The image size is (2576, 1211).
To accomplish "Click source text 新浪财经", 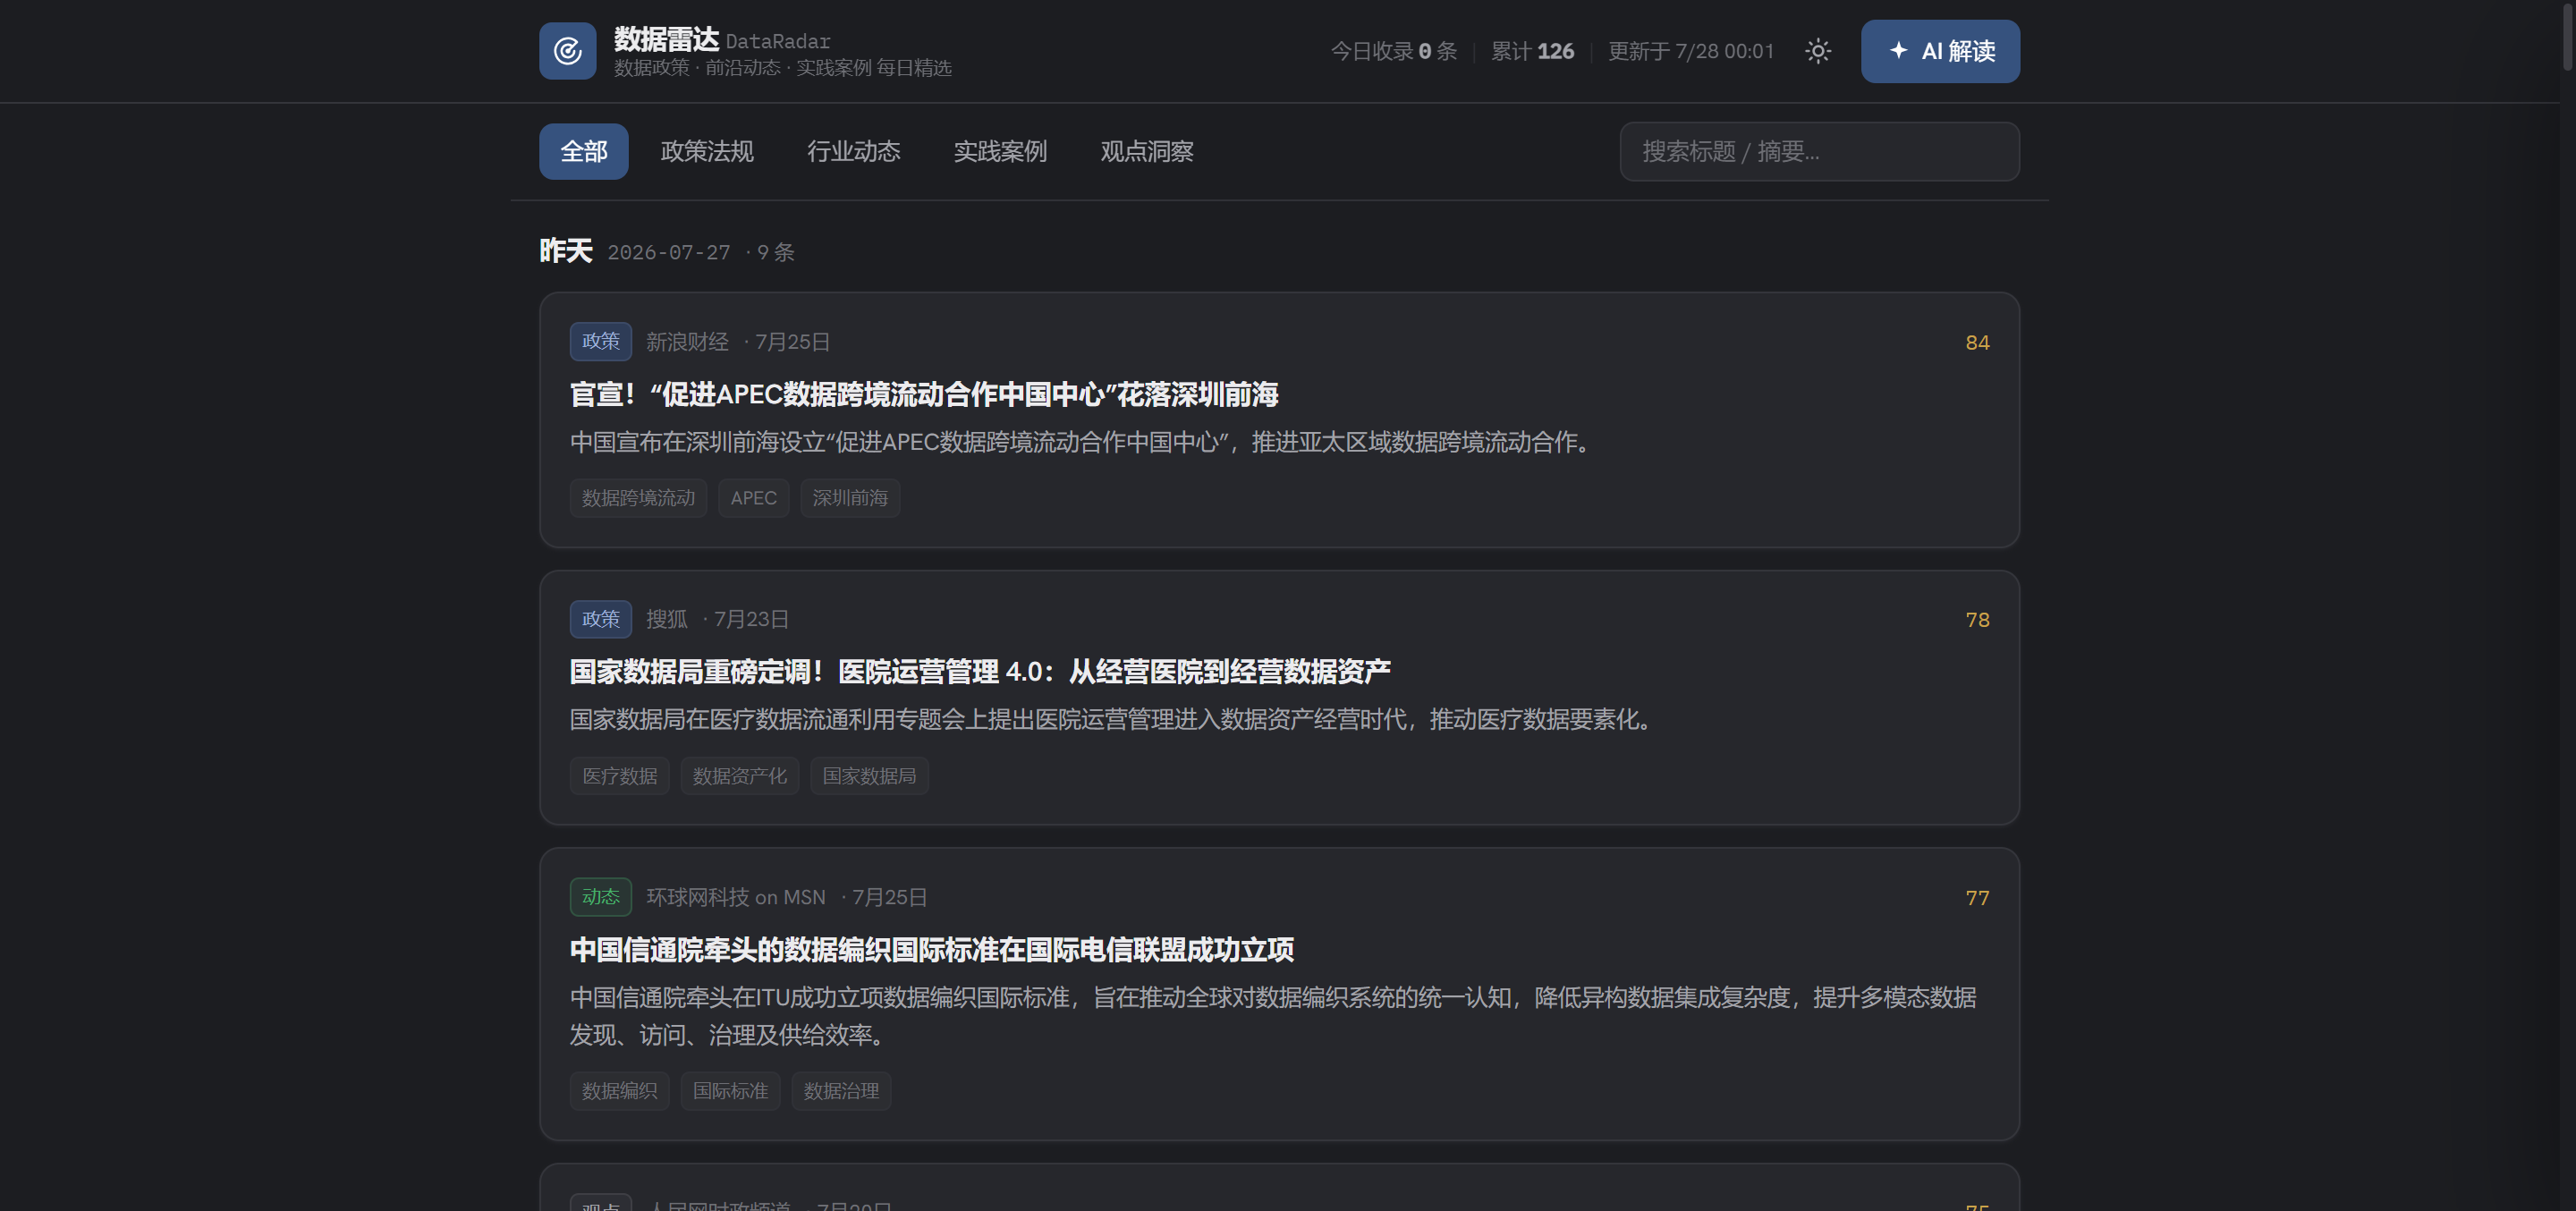I will (x=687, y=342).
